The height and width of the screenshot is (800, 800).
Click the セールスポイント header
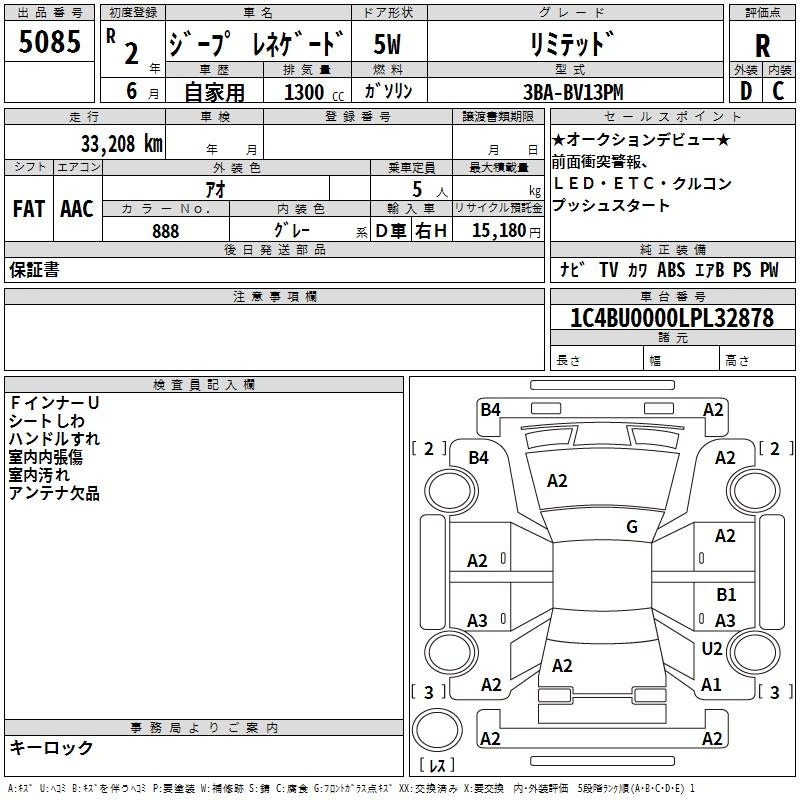[x=672, y=116]
